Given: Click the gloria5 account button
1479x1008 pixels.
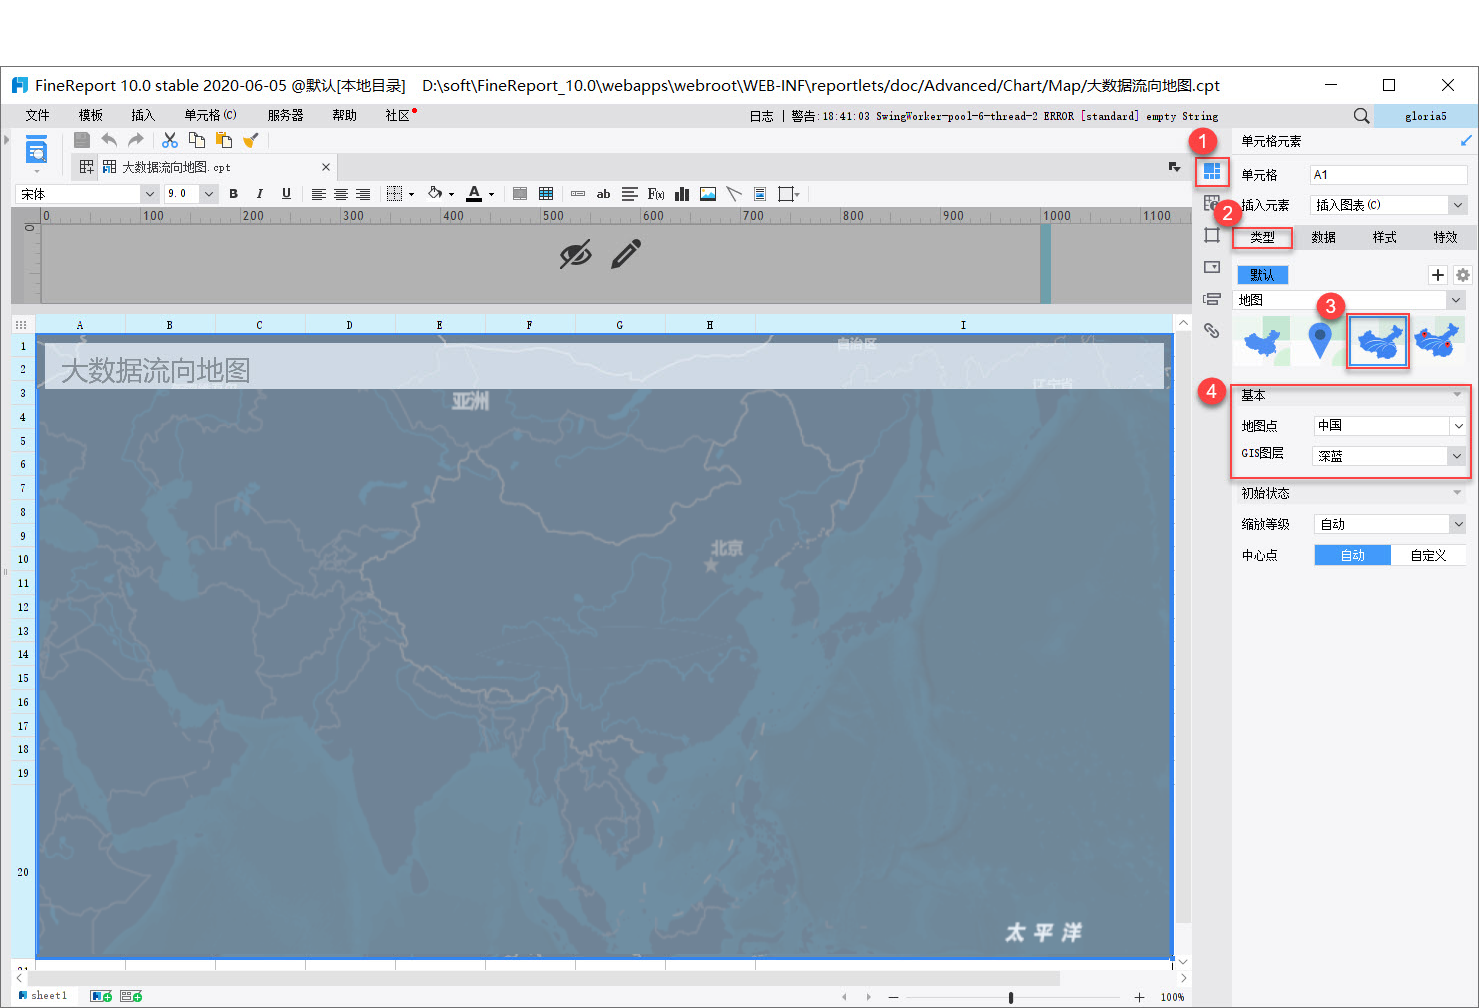Looking at the screenshot, I should coord(1426,116).
